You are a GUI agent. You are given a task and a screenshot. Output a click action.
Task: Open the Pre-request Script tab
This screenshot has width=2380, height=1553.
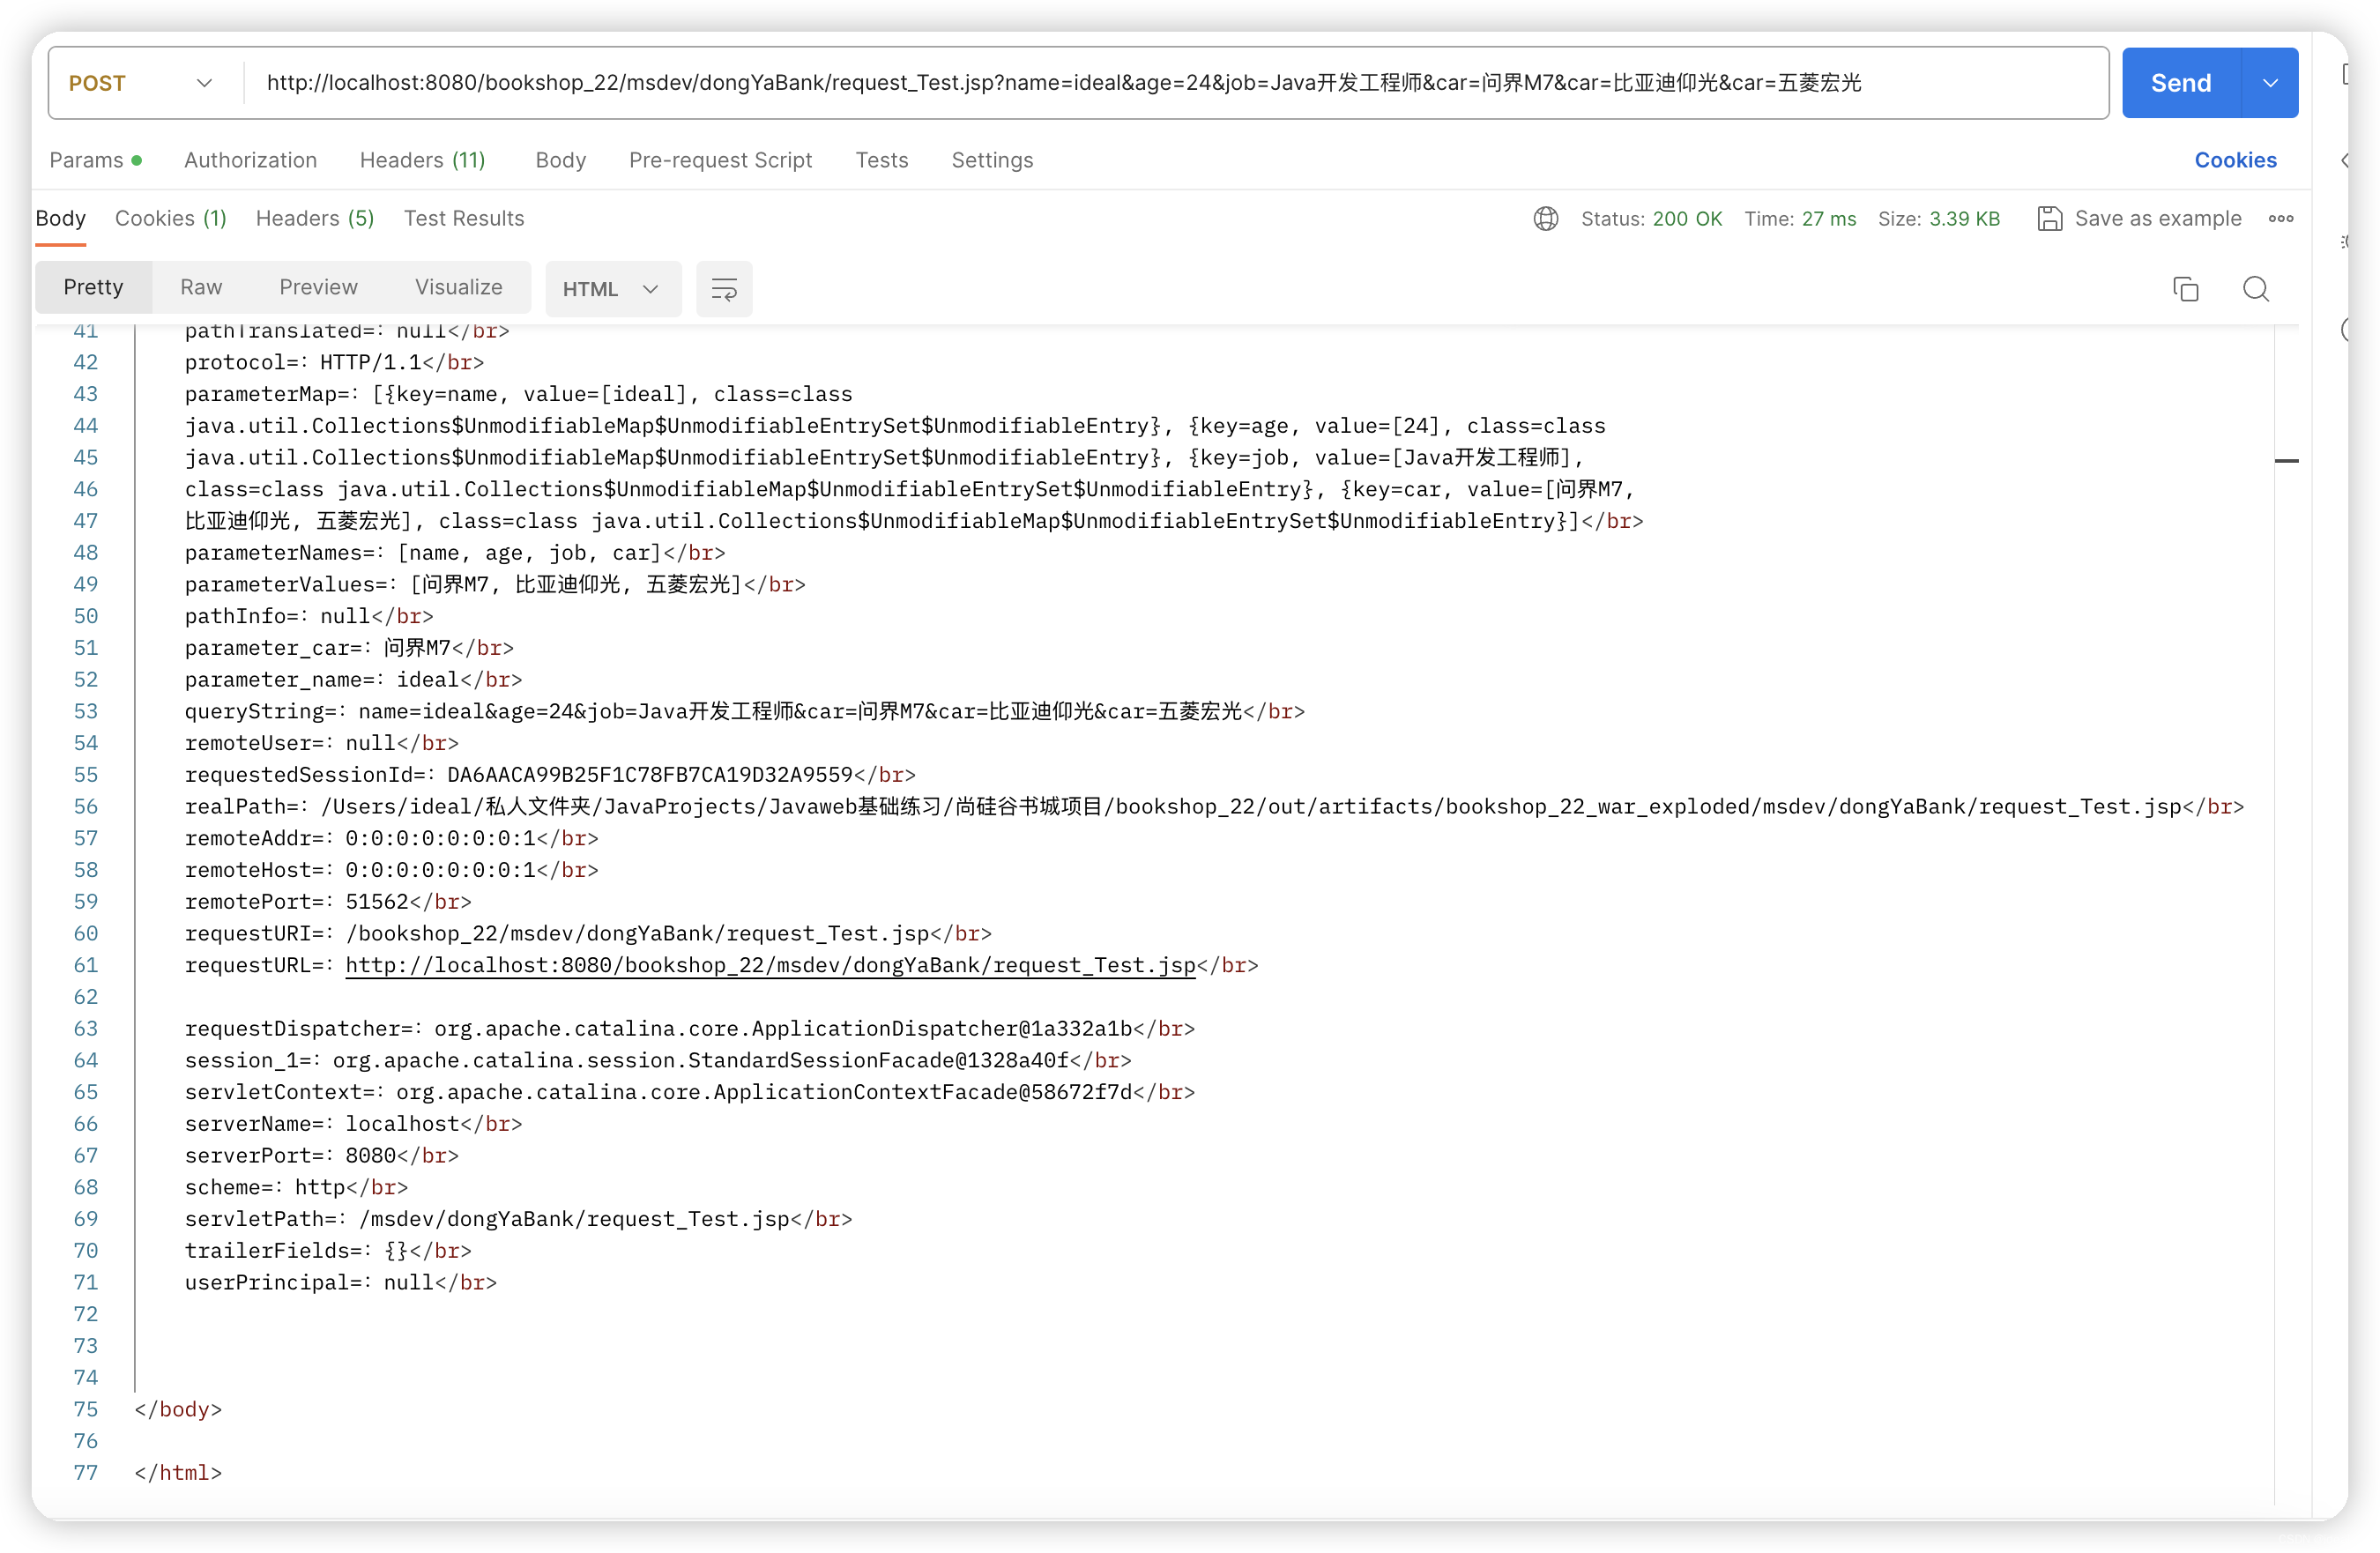tap(720, 160)
